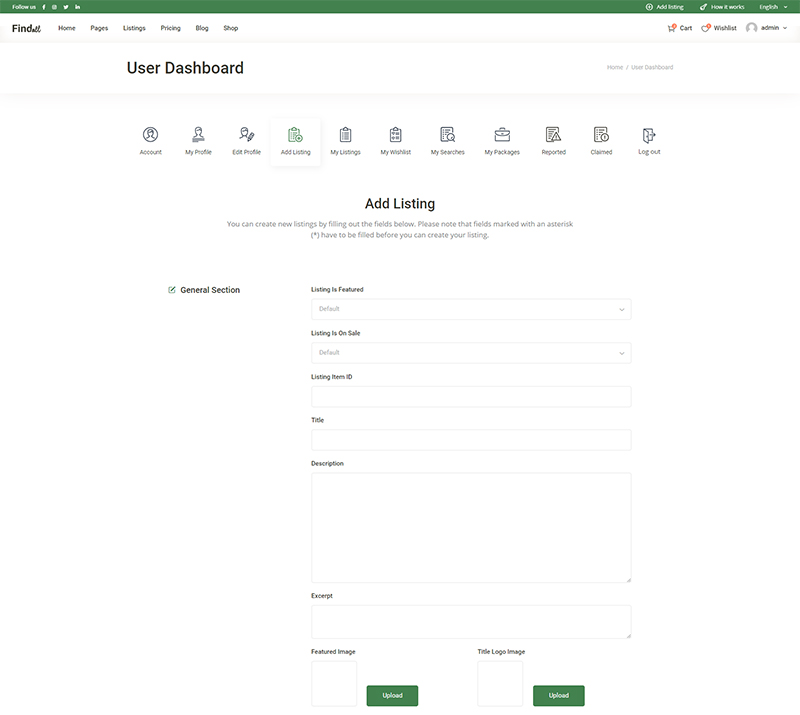Open the Pricing menu item

pos(170,28)
